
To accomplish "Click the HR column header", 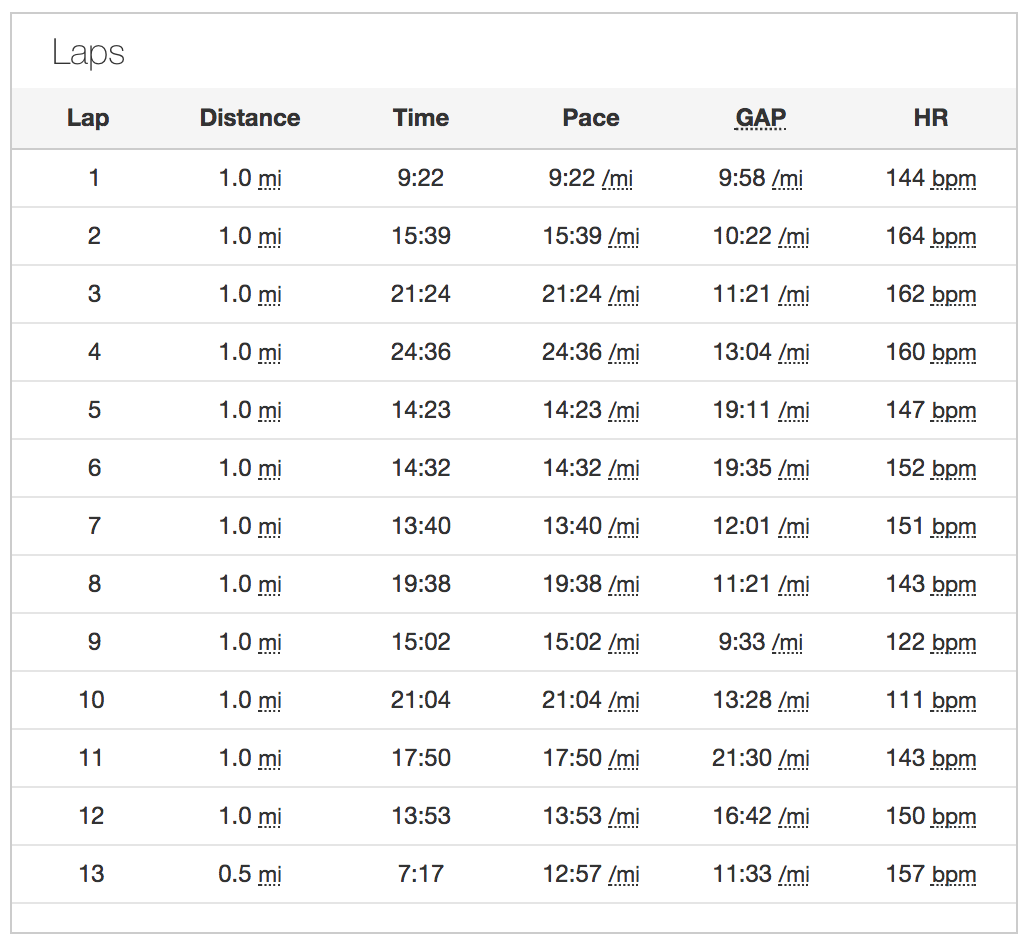I will coord(930,118).
